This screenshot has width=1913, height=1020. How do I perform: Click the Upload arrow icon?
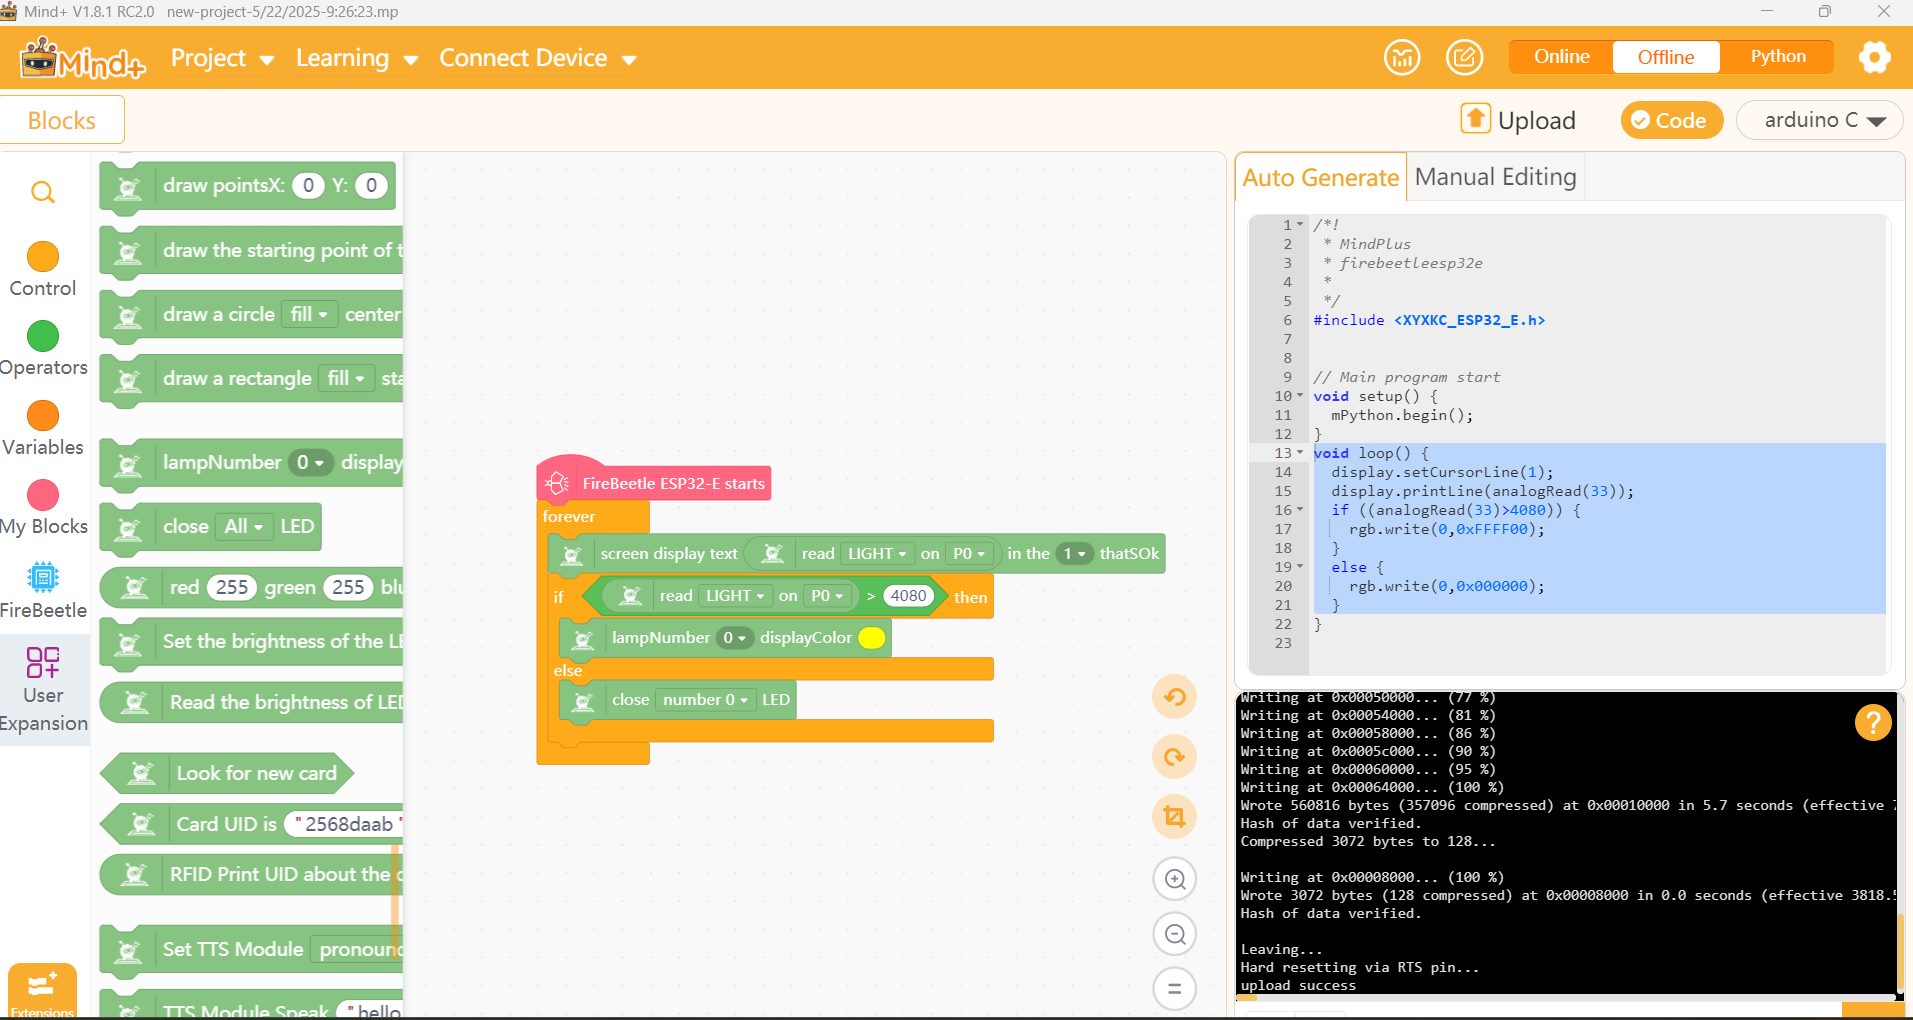point(1476,118)
